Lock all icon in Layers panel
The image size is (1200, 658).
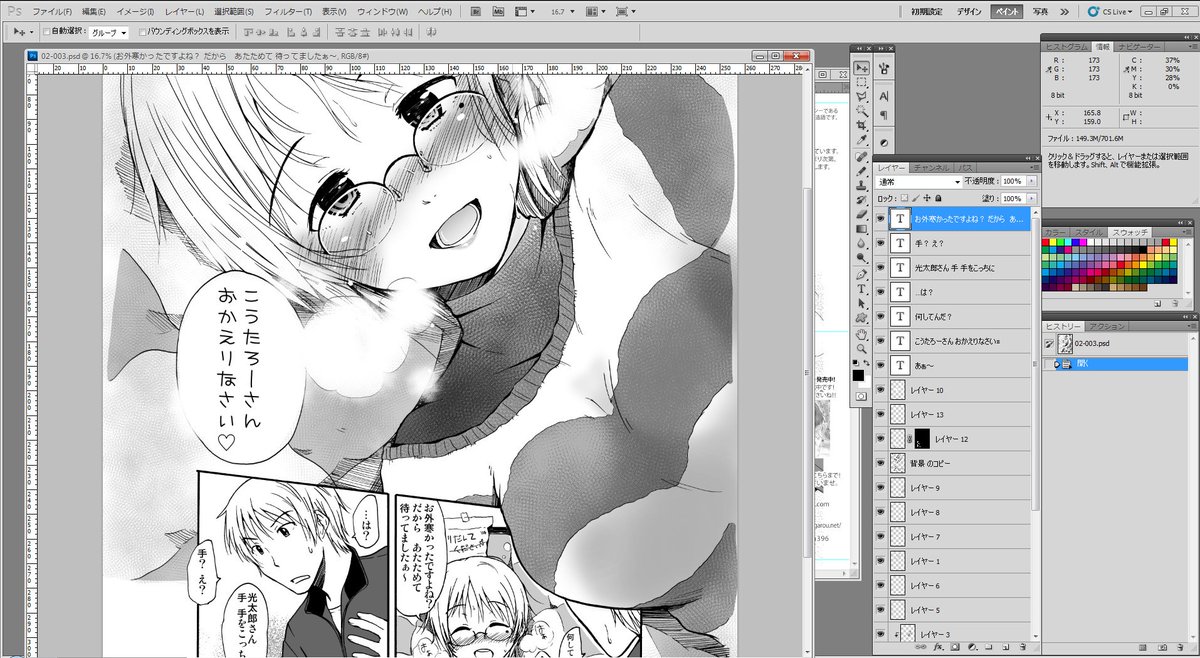coord(938,198)
